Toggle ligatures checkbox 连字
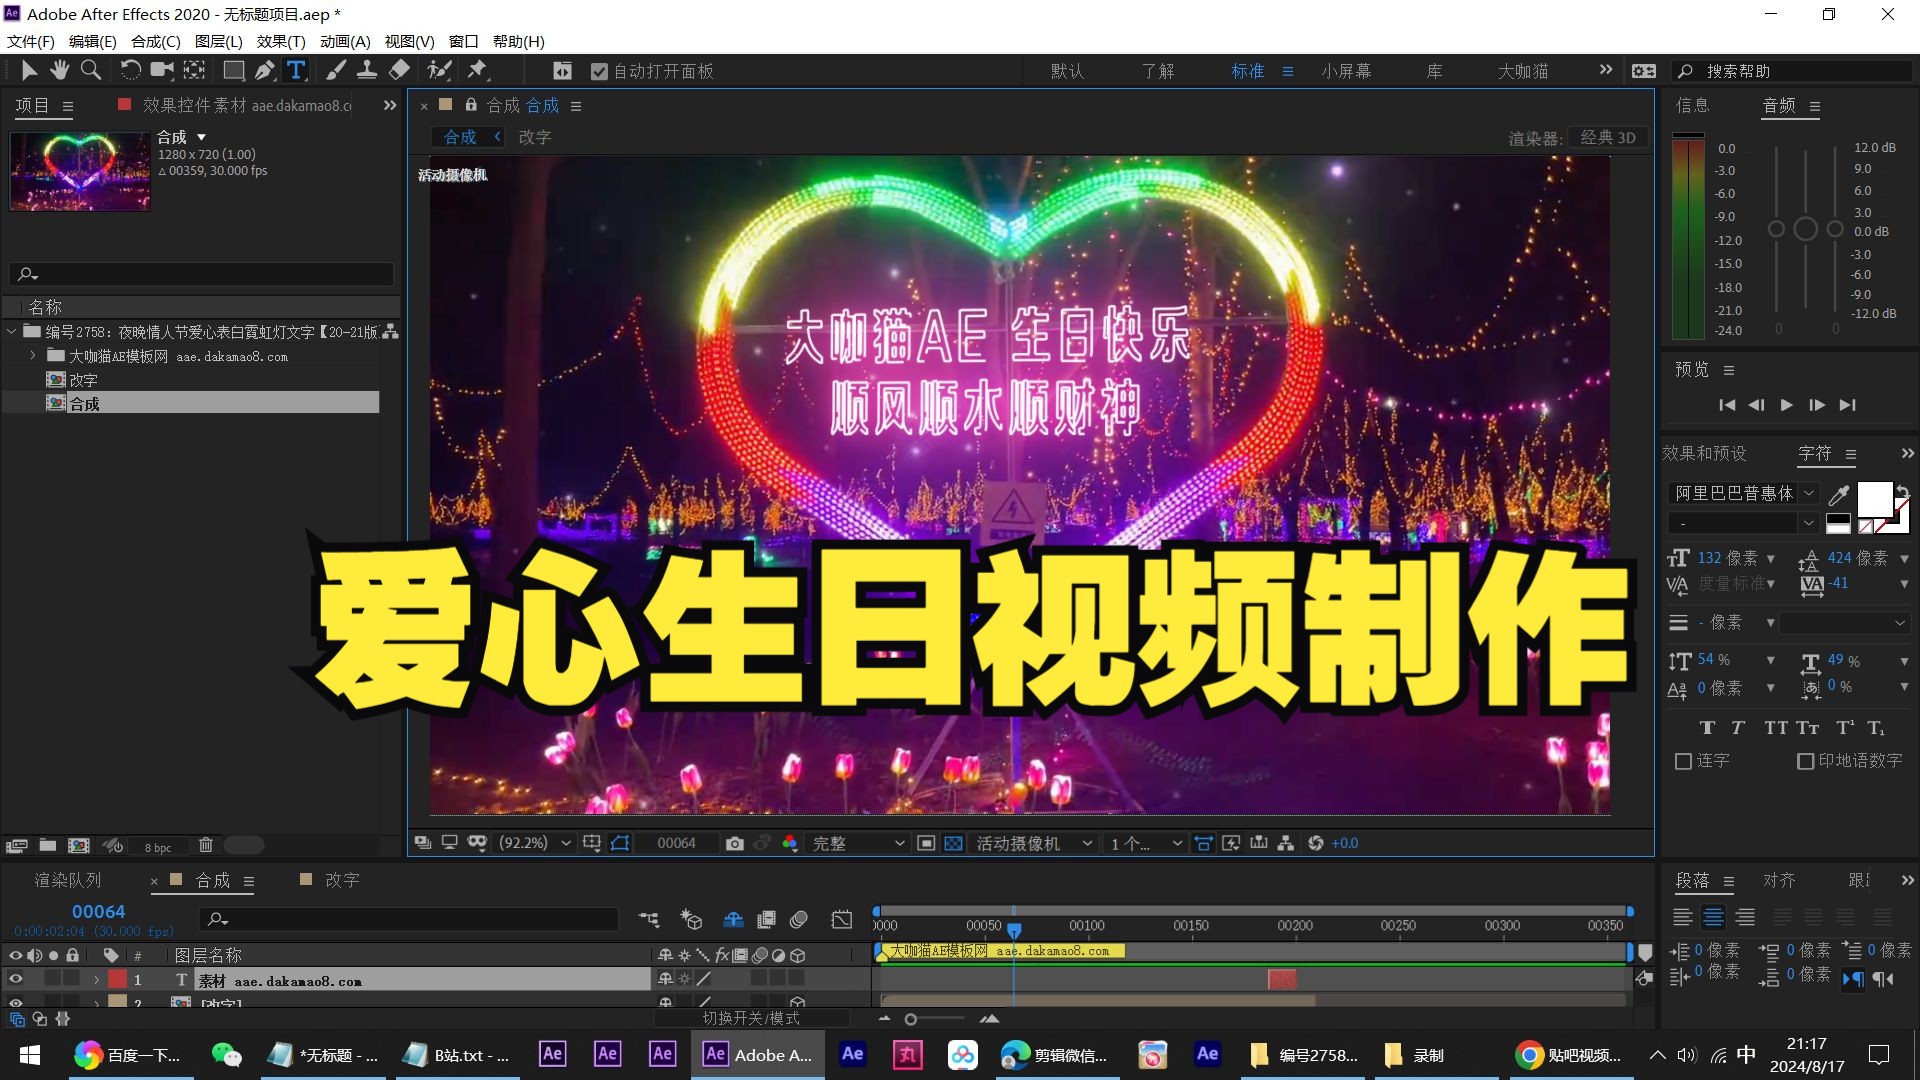 click(1683, 761)
